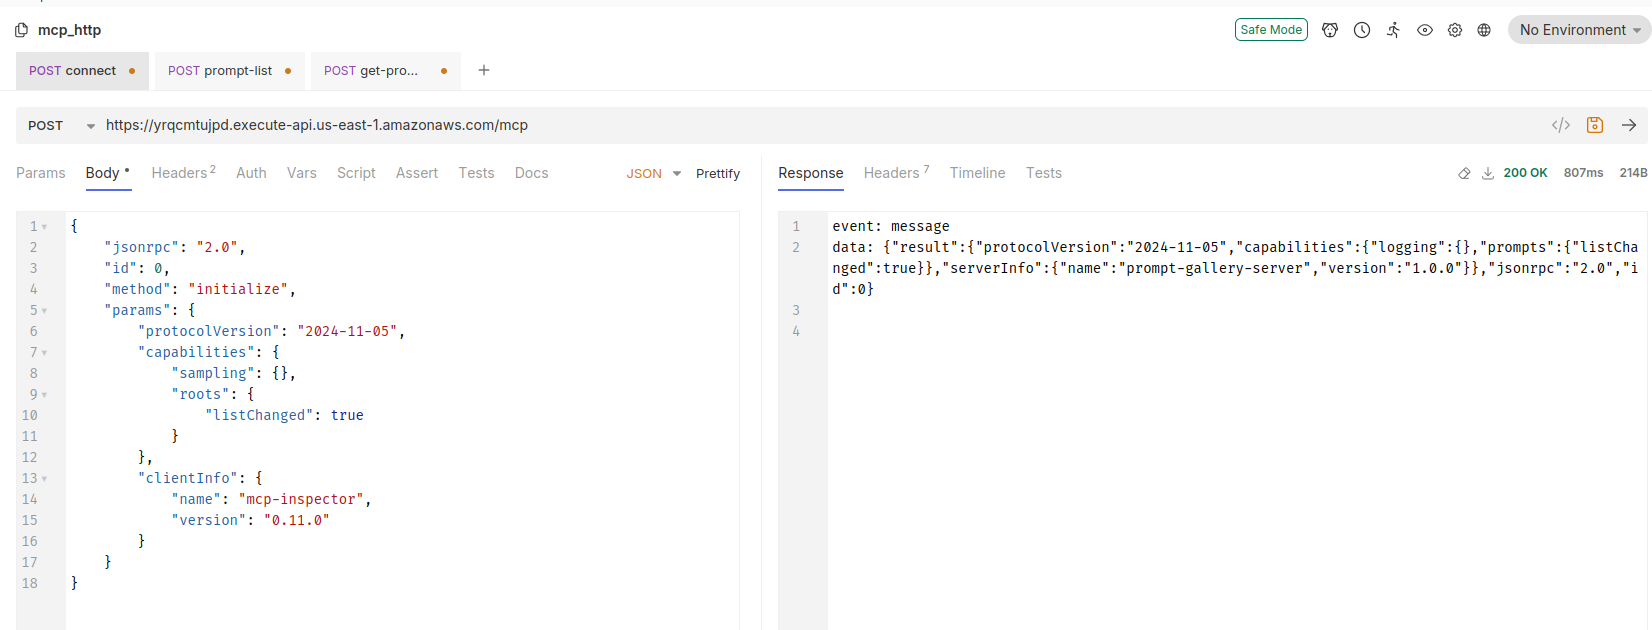This screenshot has height=630, width=1652.
Task: Open the Auth tab
Action: (251, 173)
